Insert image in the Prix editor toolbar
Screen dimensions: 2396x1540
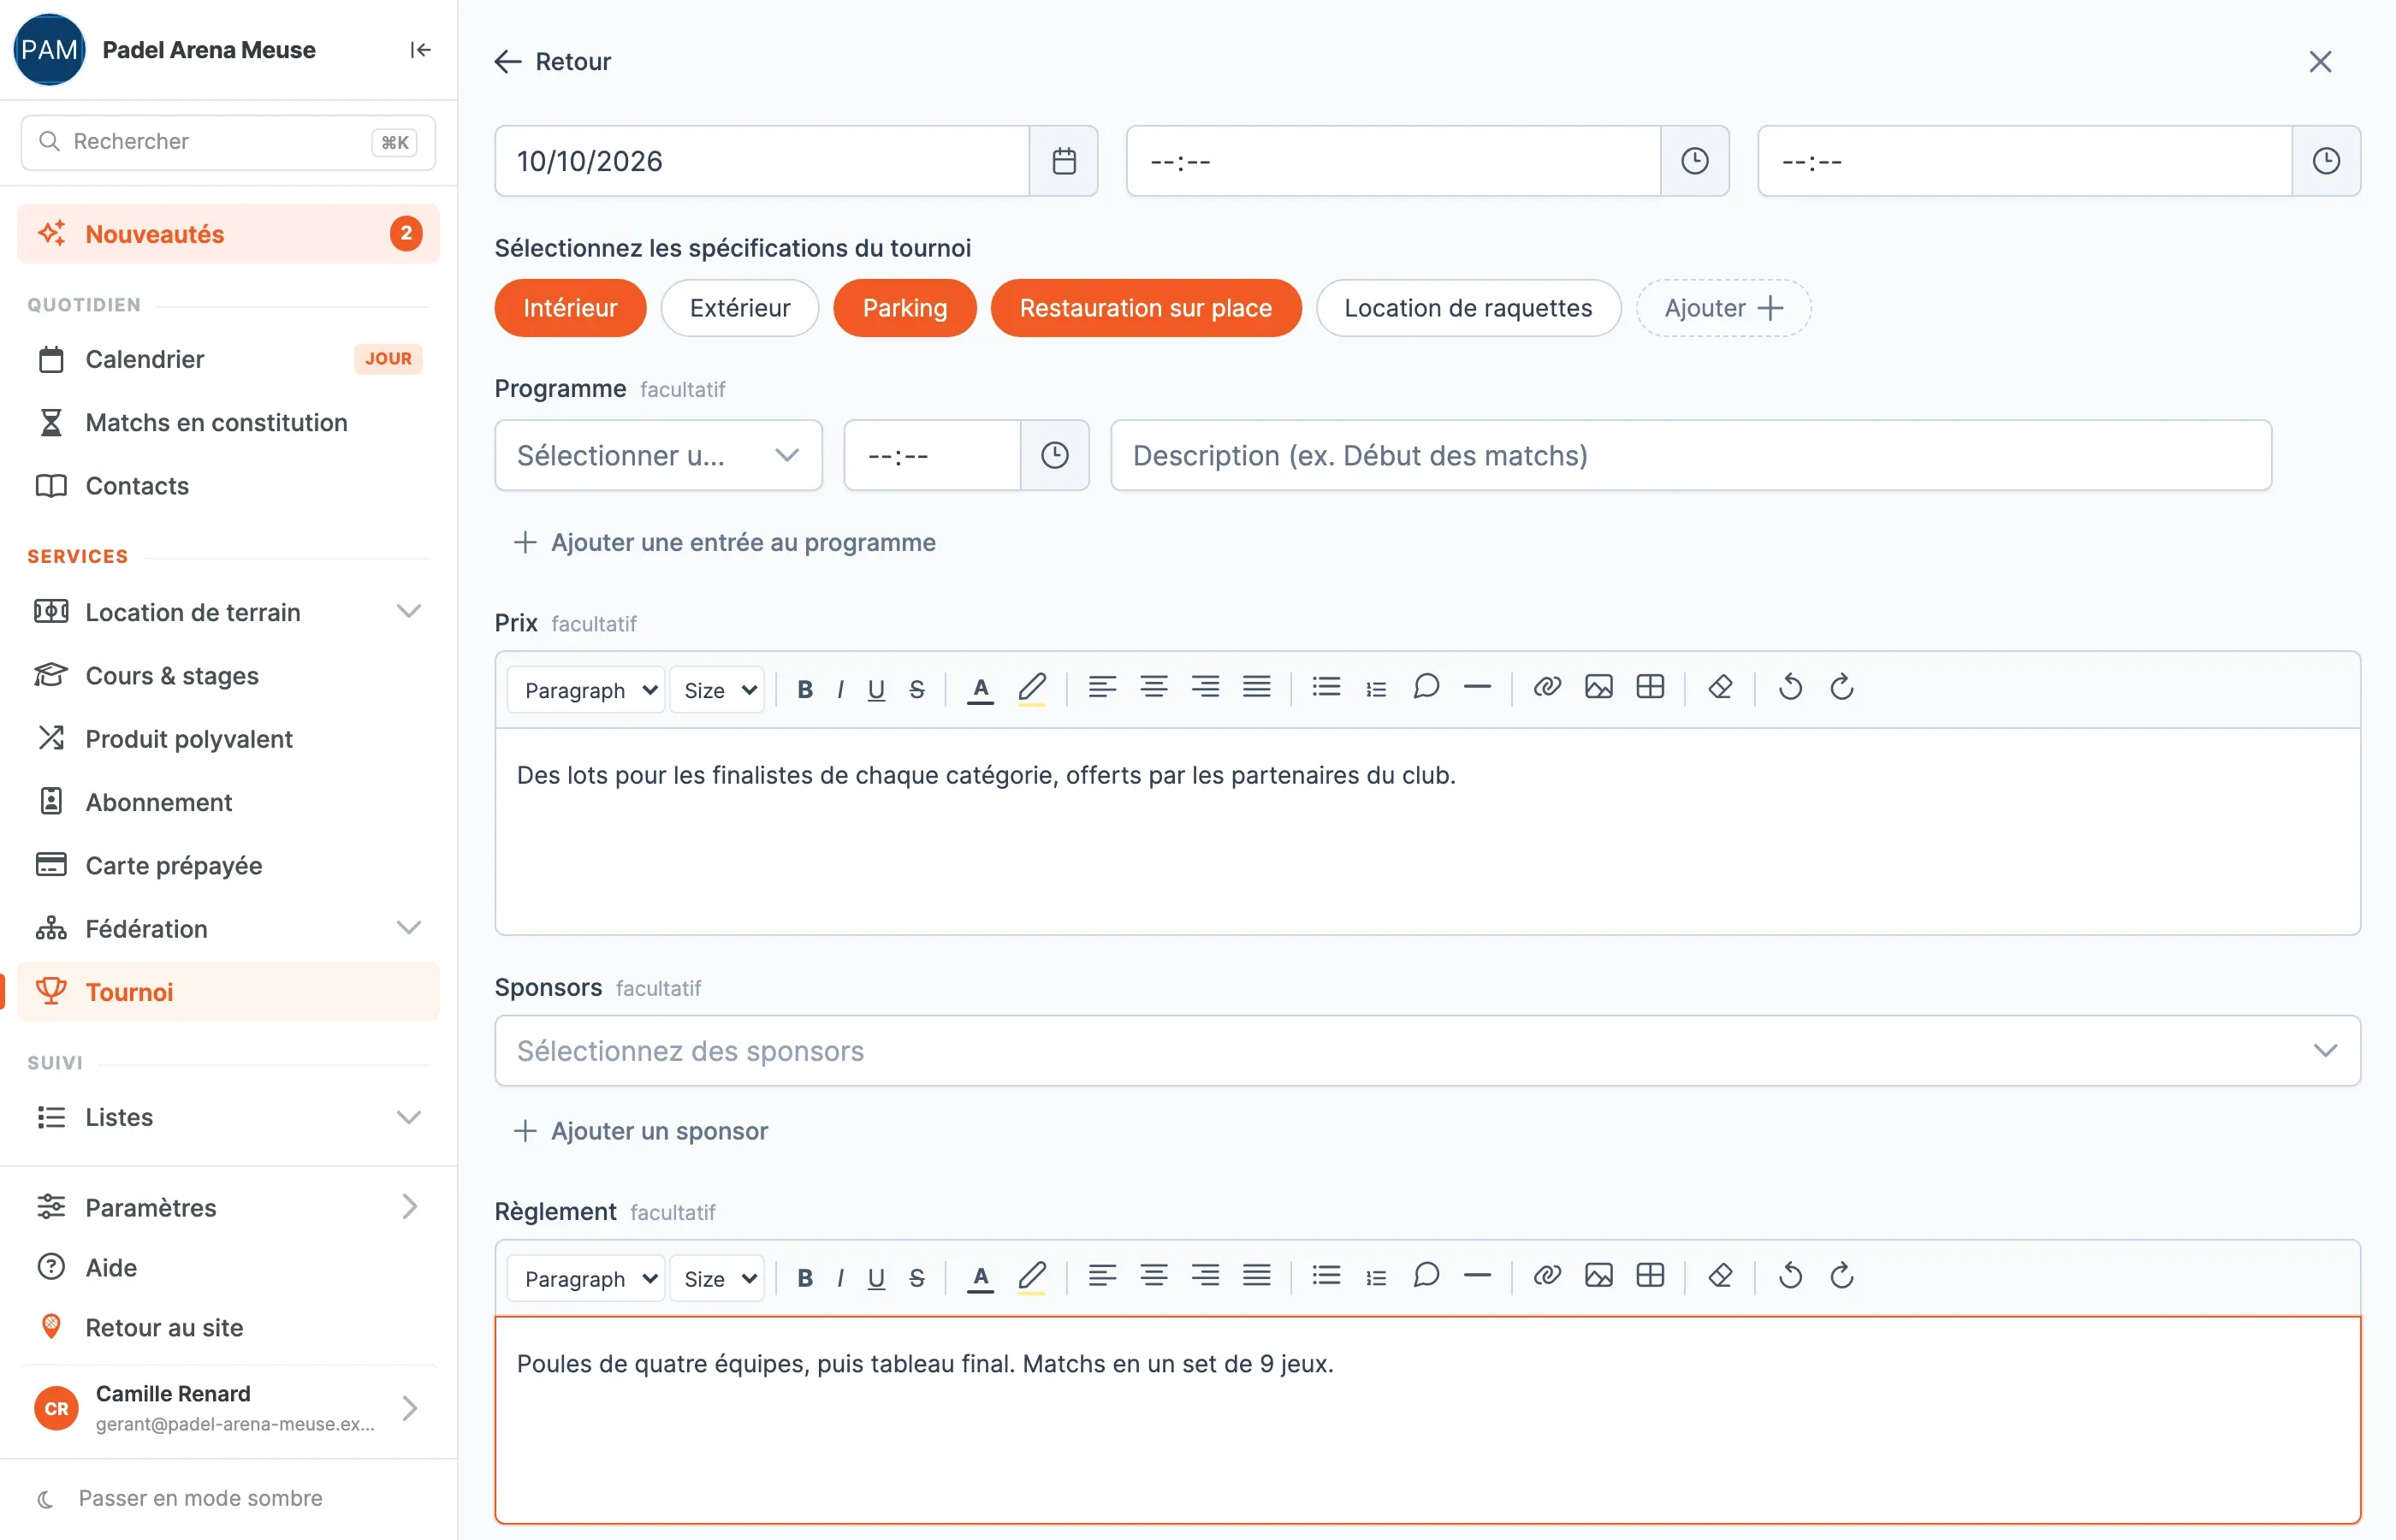click(x=1598, y=688)
